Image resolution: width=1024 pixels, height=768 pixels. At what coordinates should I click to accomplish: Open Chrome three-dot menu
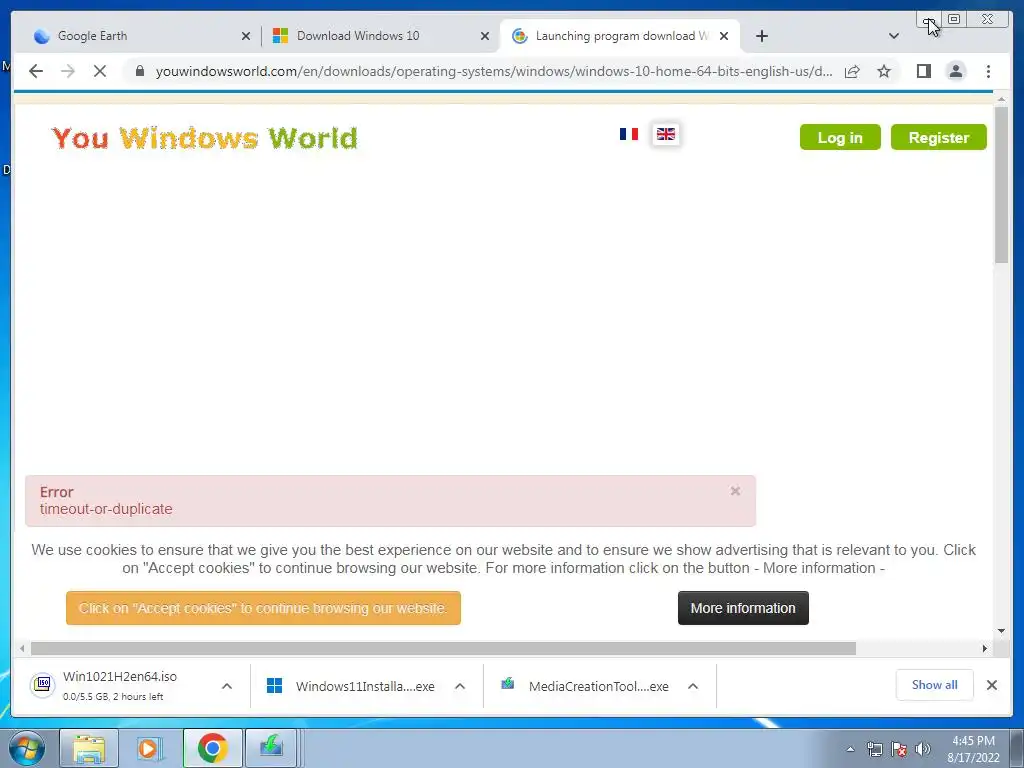tap(988, 71)
